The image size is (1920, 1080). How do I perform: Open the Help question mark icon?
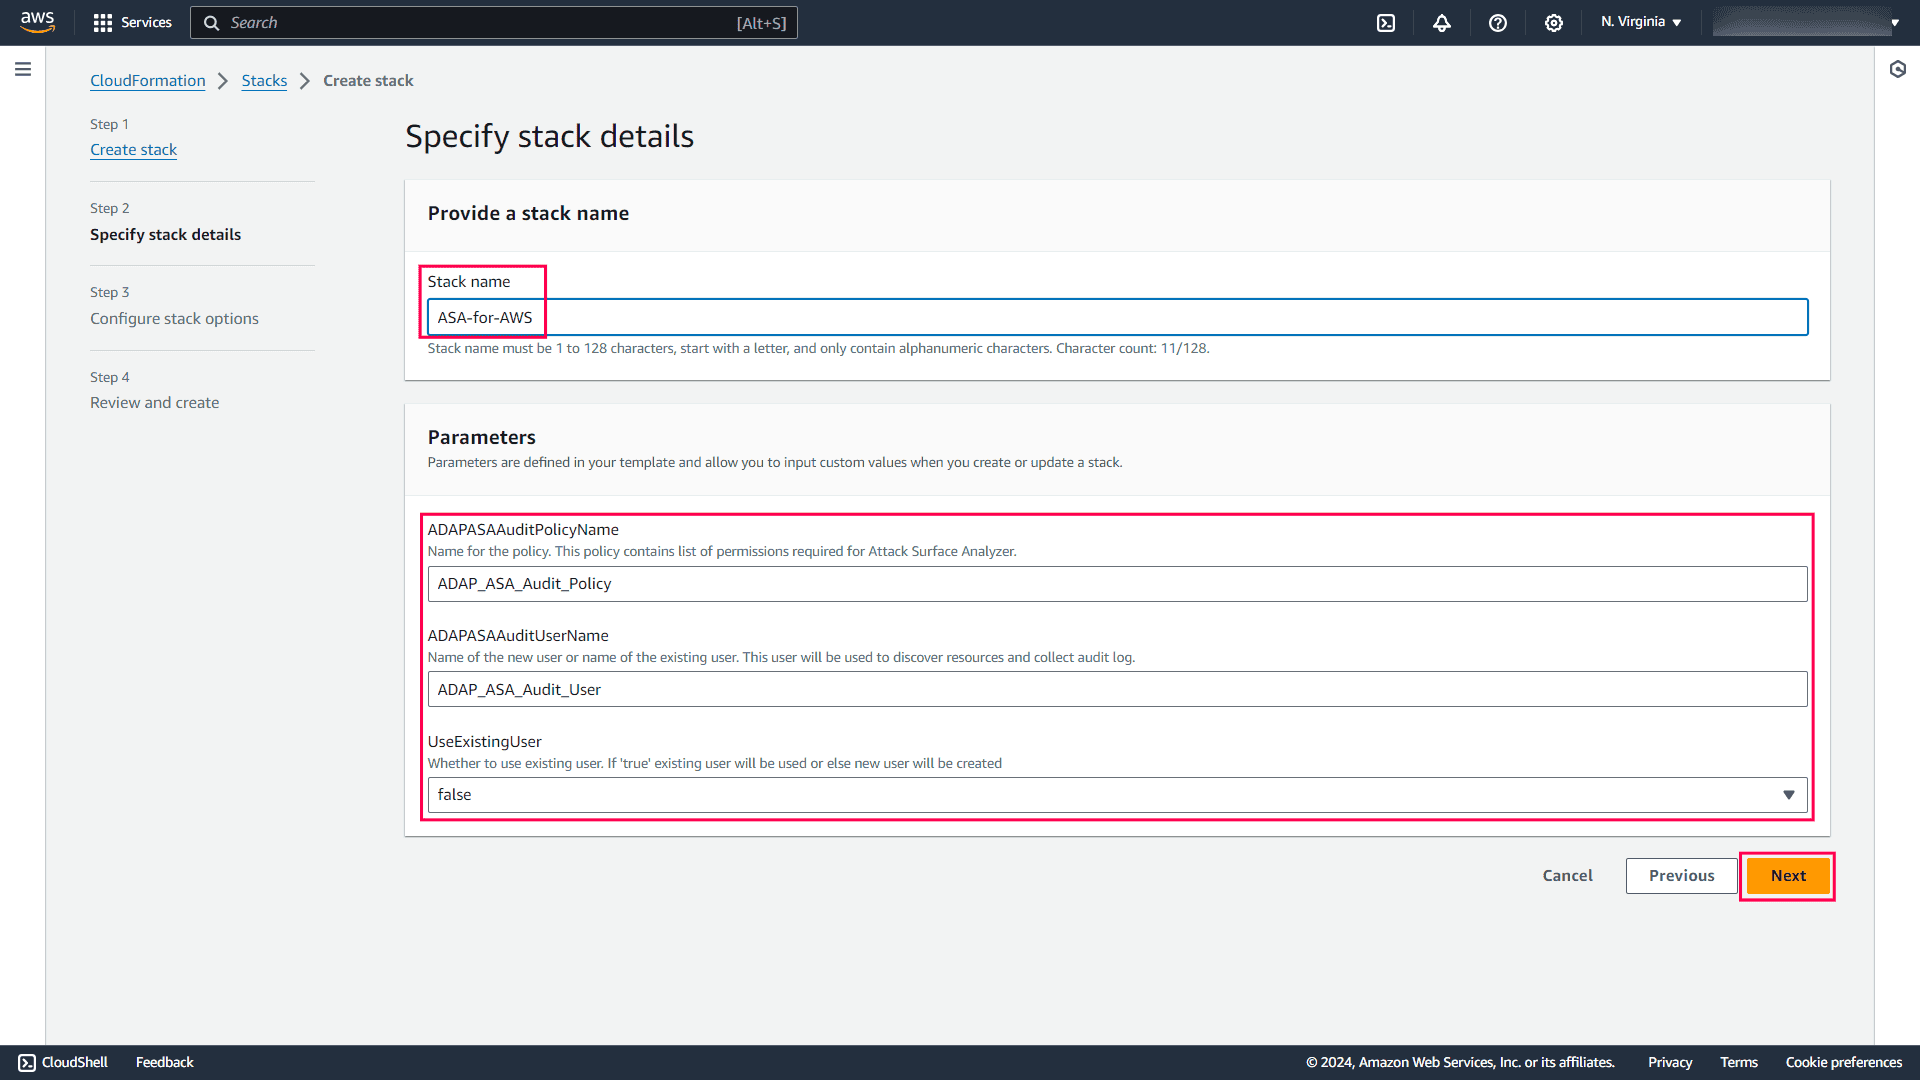[x=1497, y=22]
